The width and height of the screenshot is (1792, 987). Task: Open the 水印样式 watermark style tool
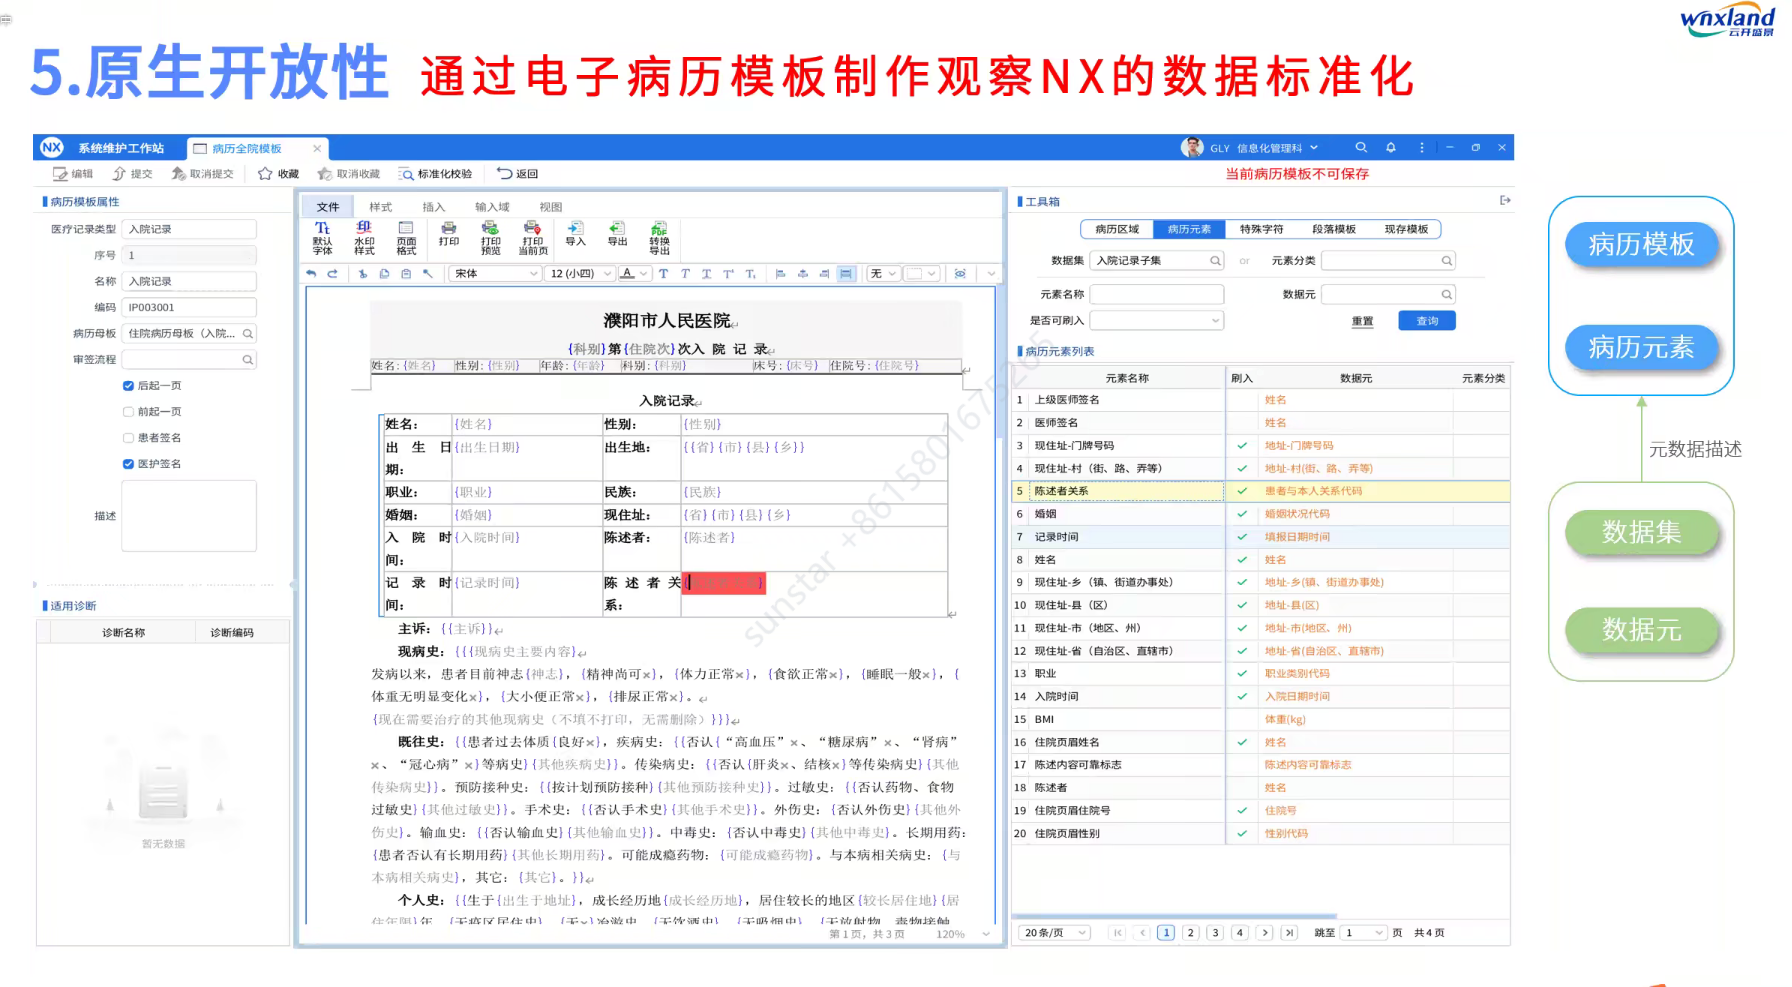(364, 238)
